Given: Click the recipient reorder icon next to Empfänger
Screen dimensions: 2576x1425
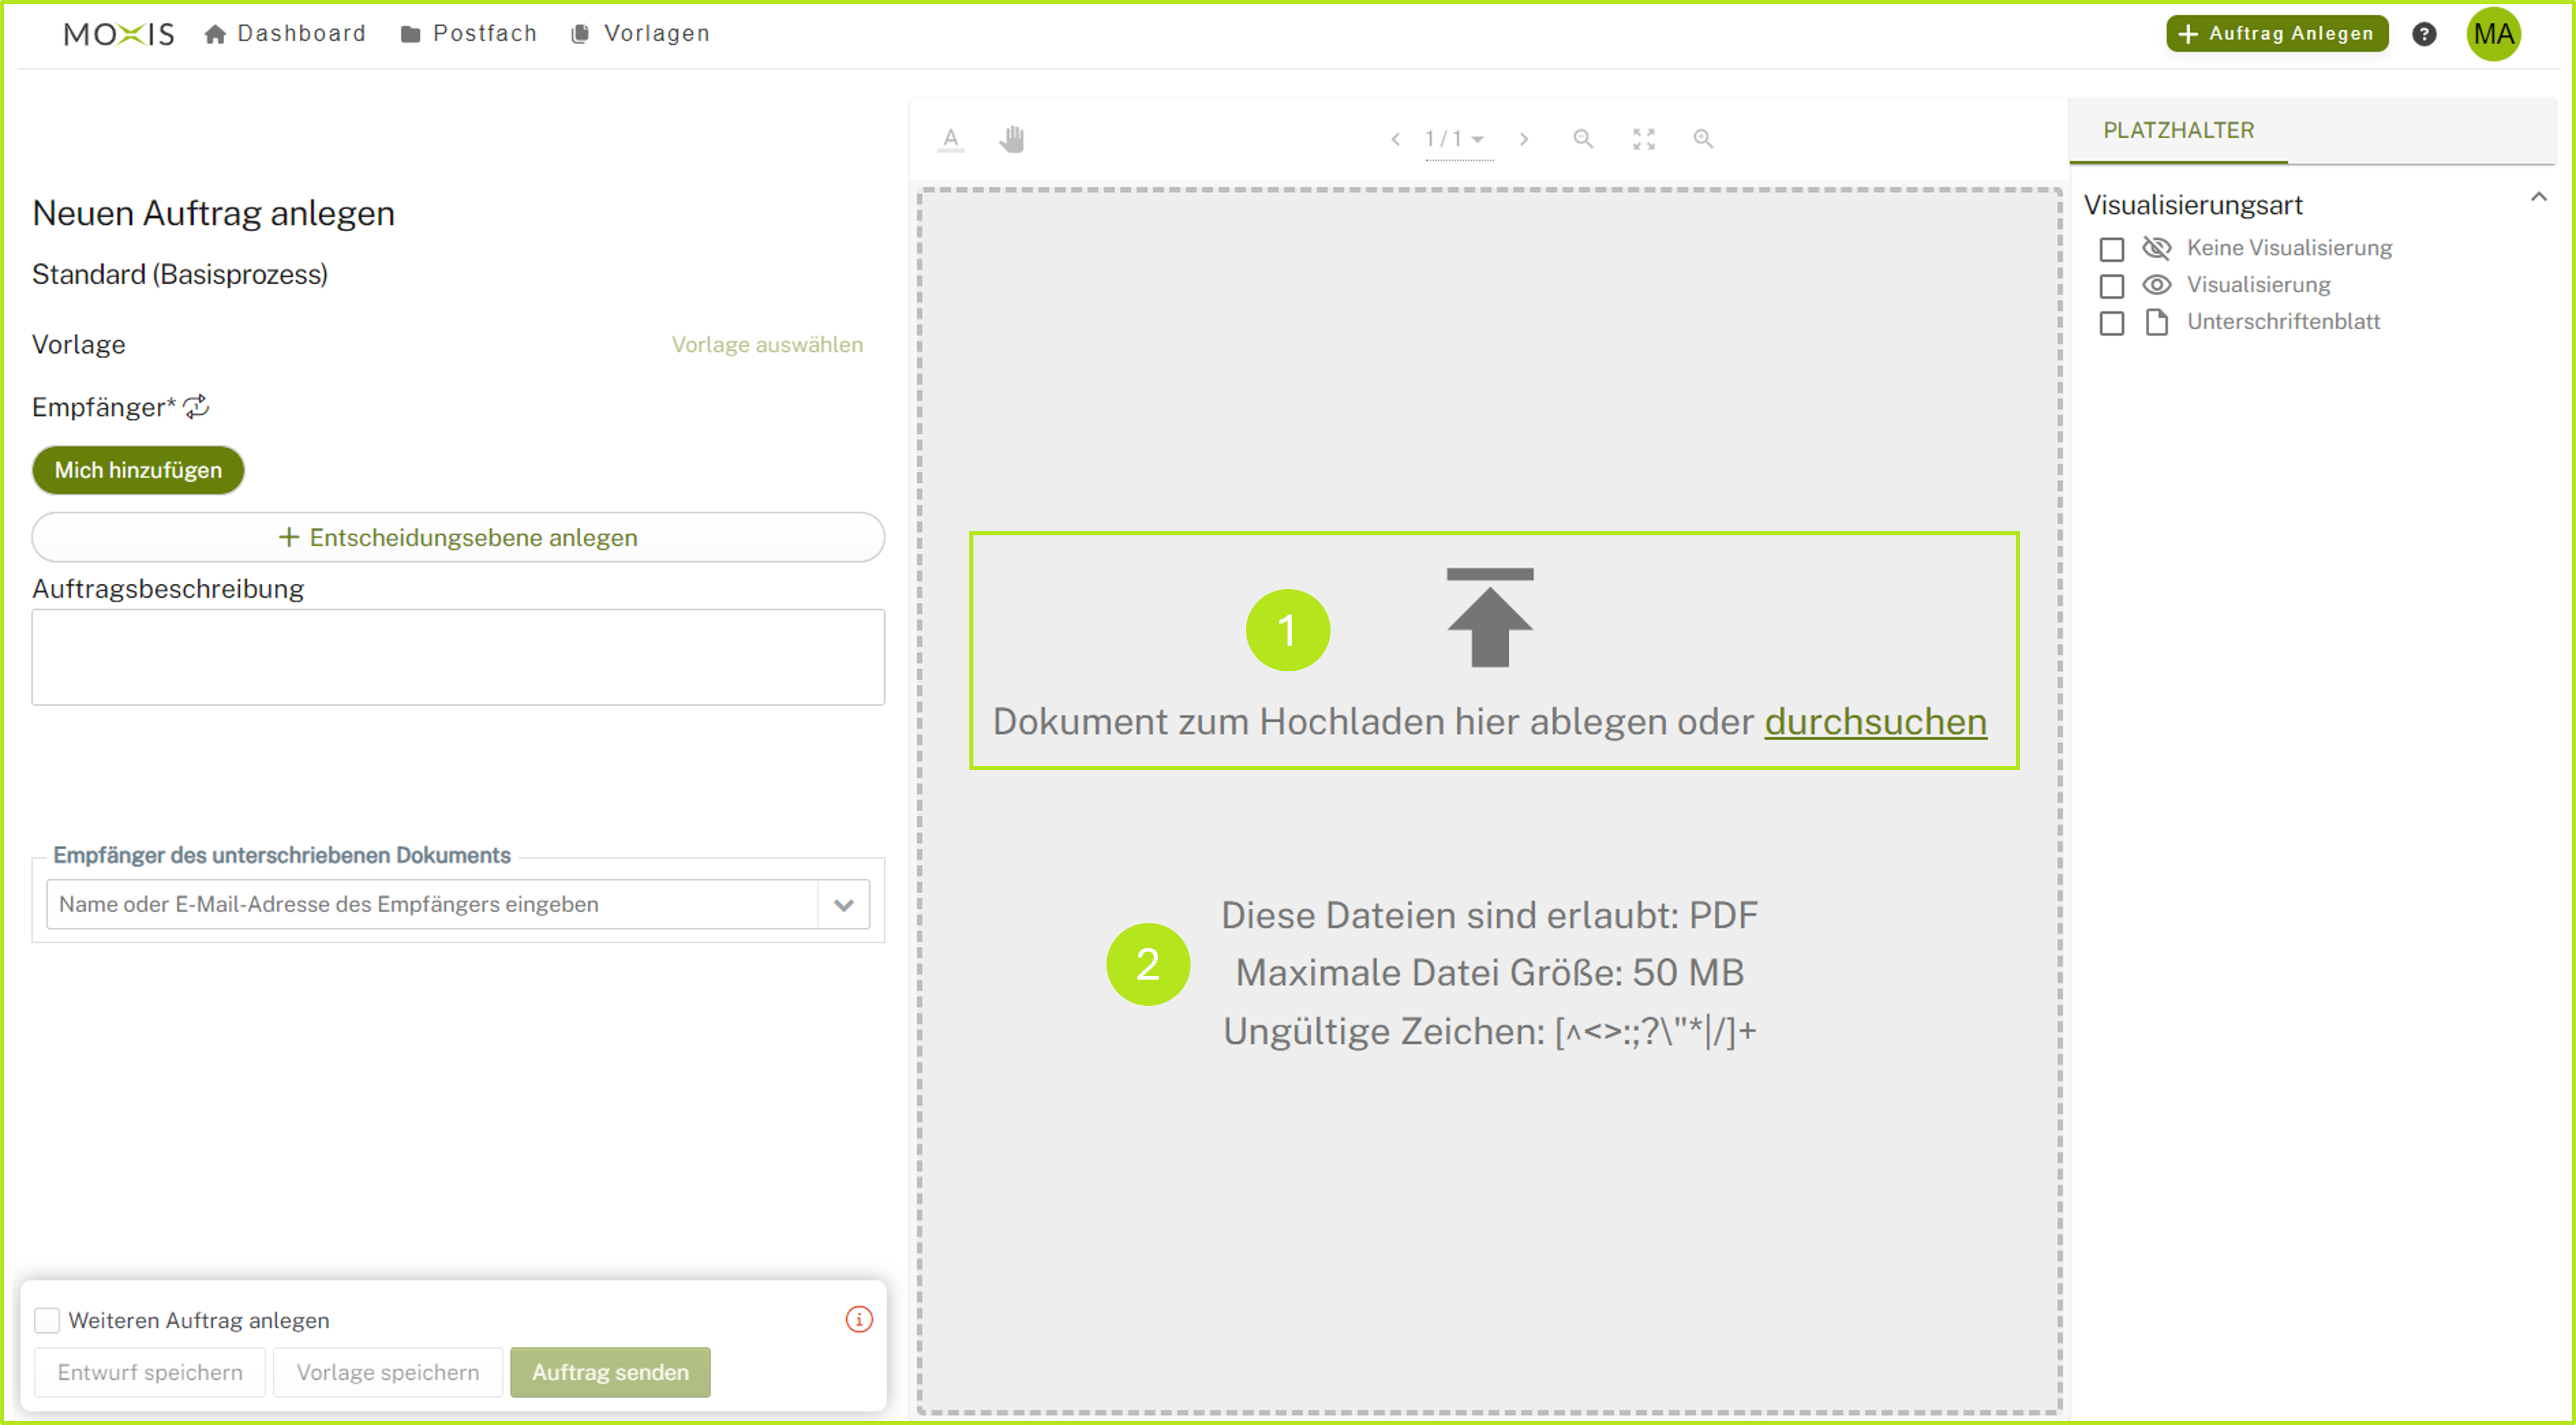Looking at the screenshot, I should pos(196,406).
